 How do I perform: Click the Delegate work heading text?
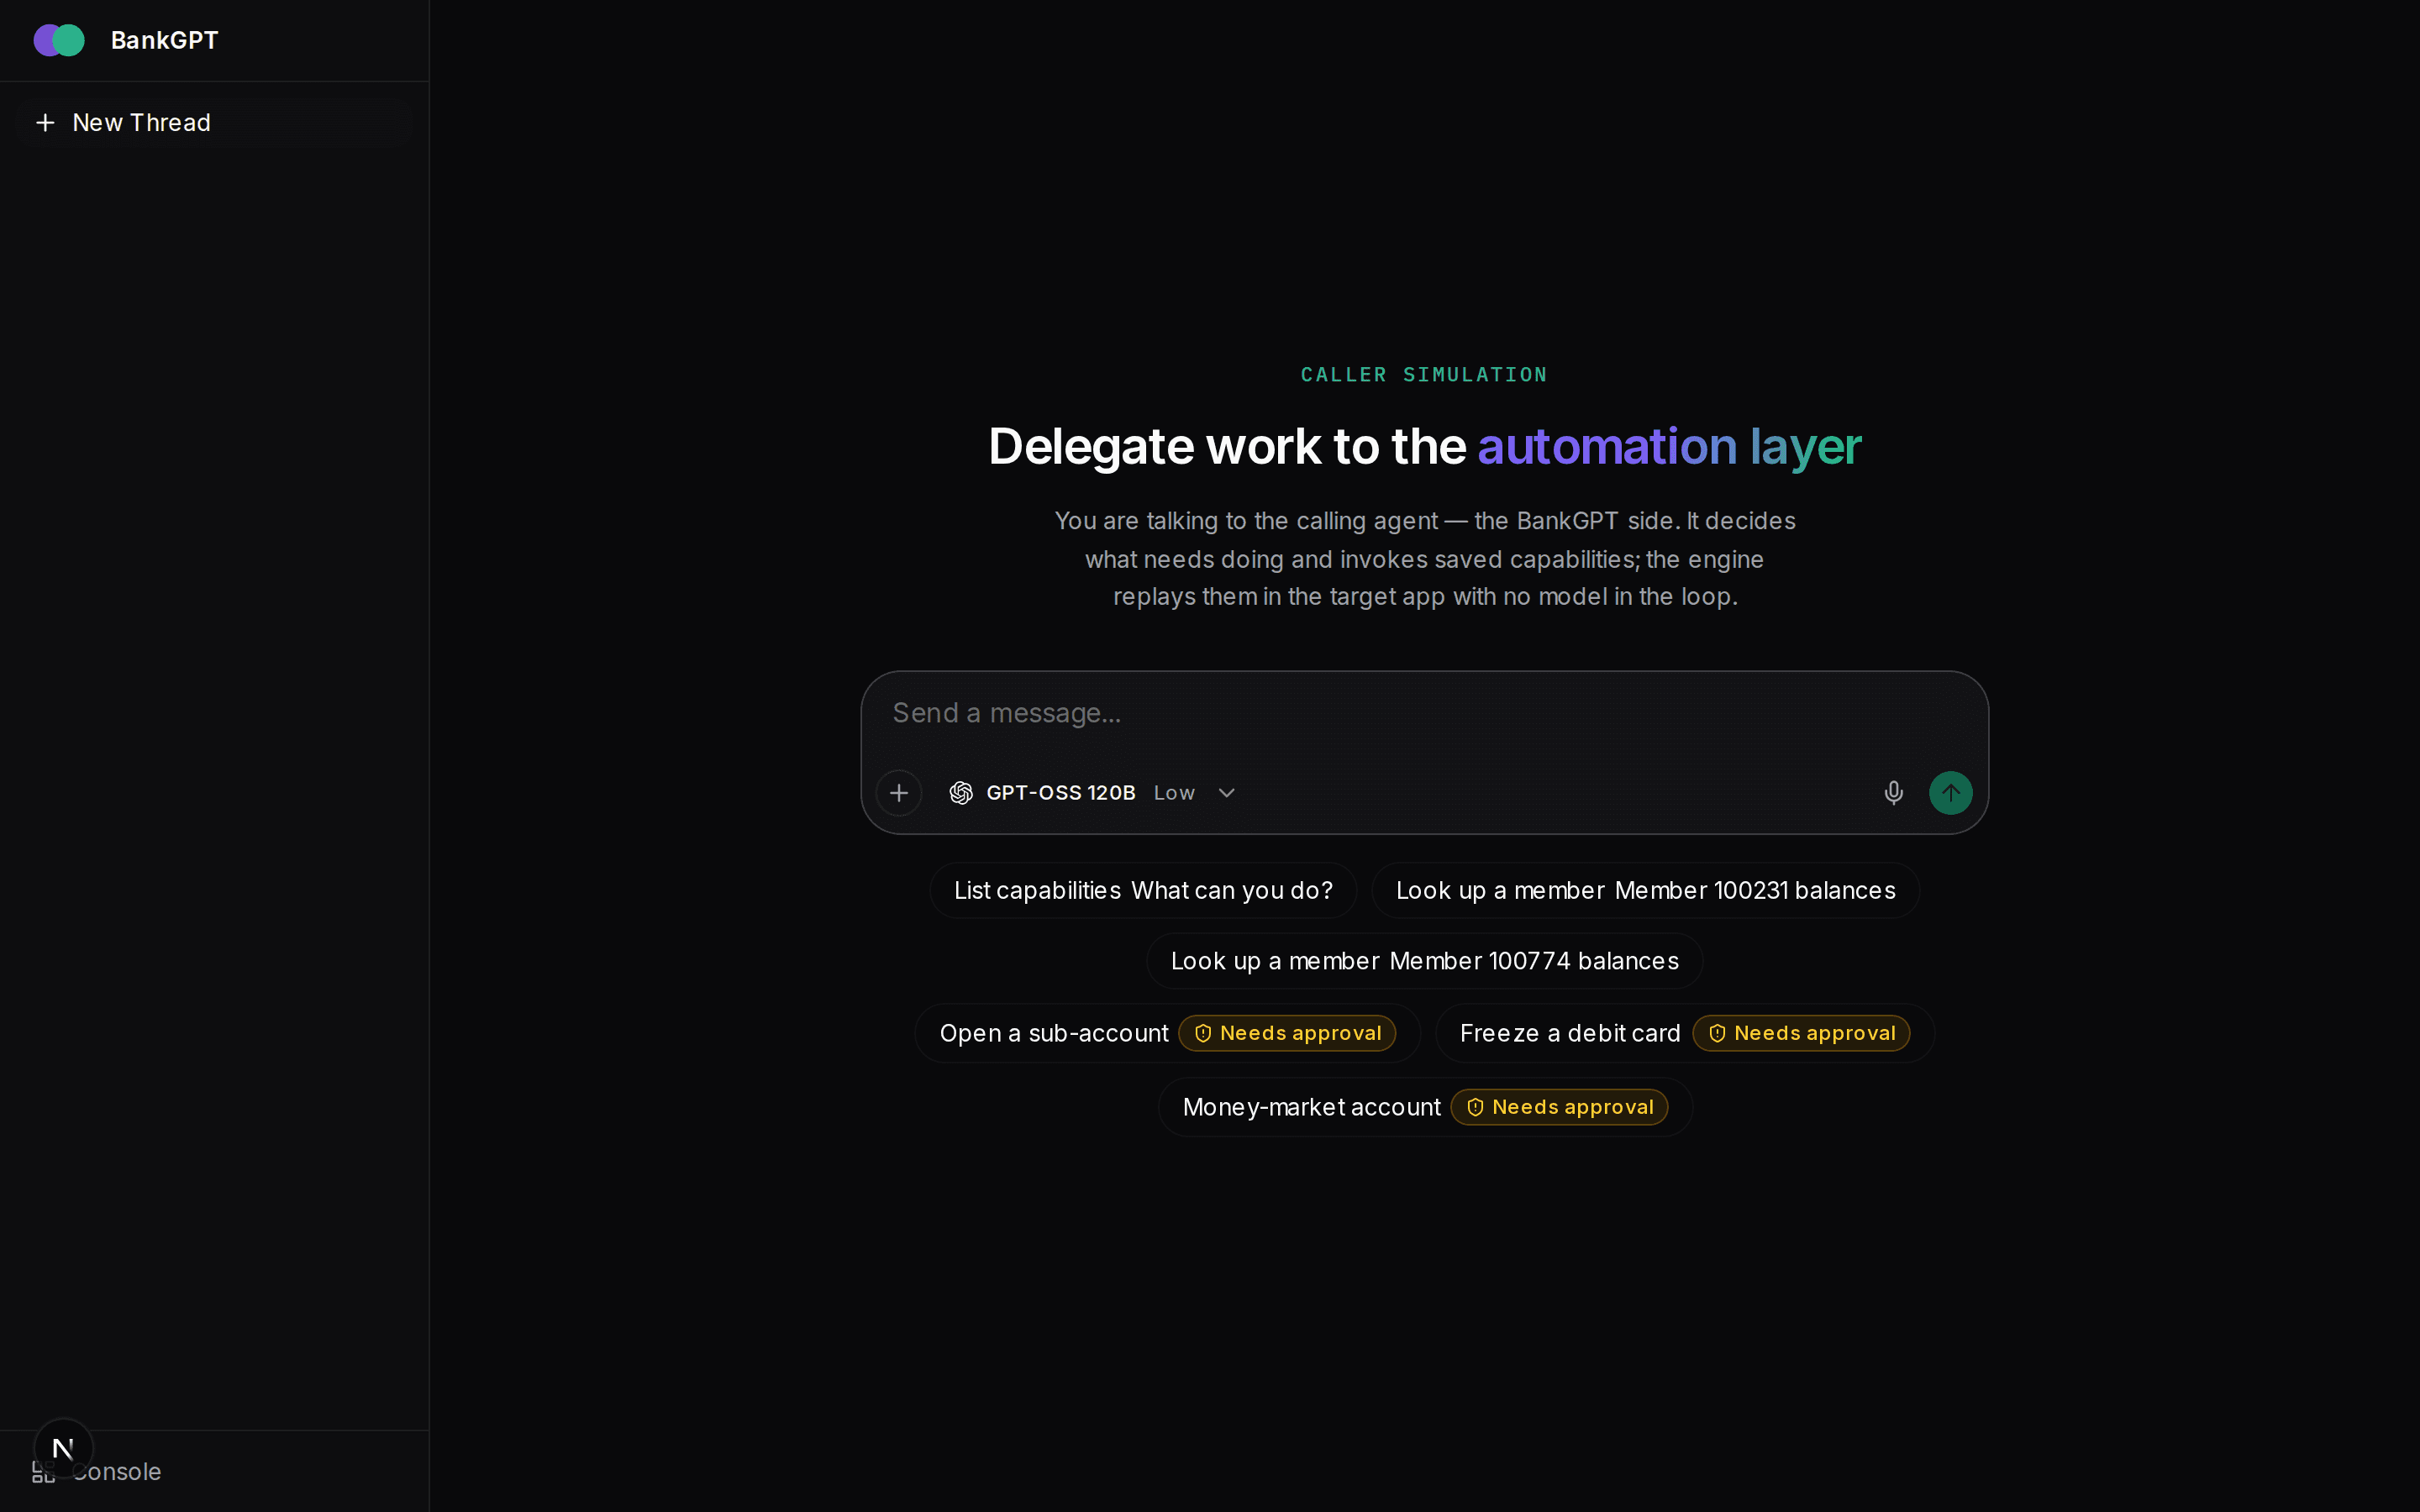click(x=1424, y=446)
